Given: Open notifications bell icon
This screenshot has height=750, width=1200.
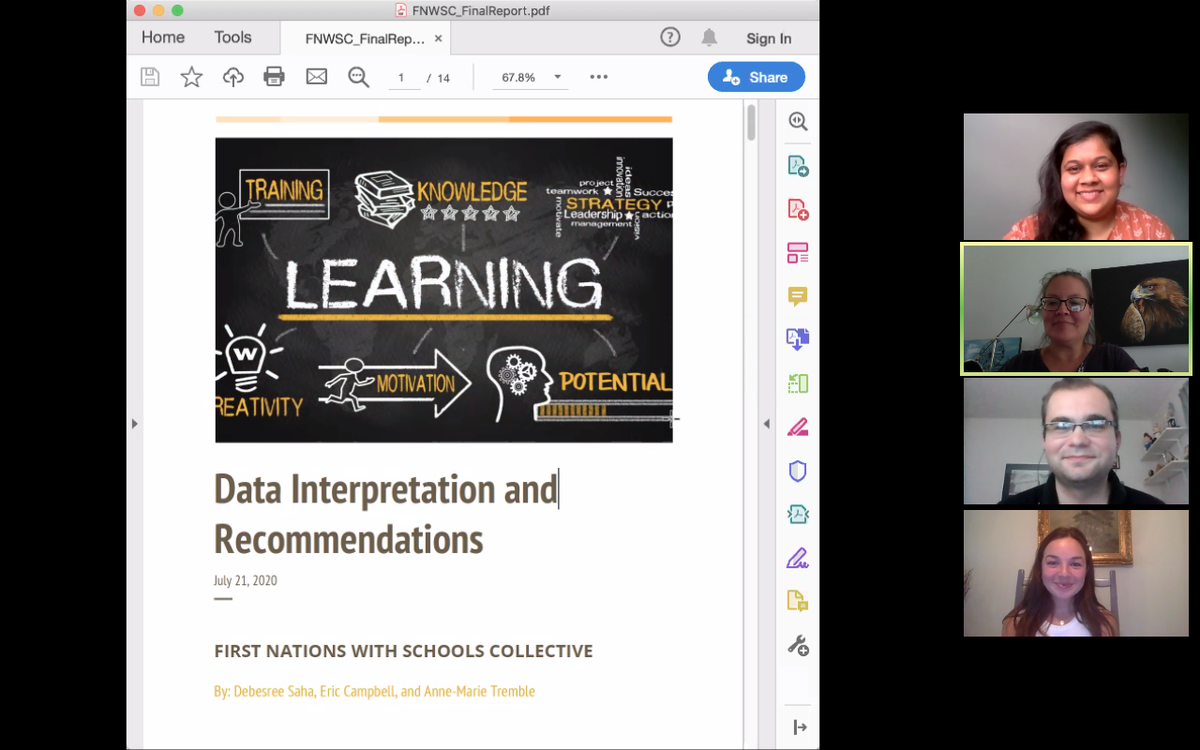Looking at the screenshot, I should point(709,38).
